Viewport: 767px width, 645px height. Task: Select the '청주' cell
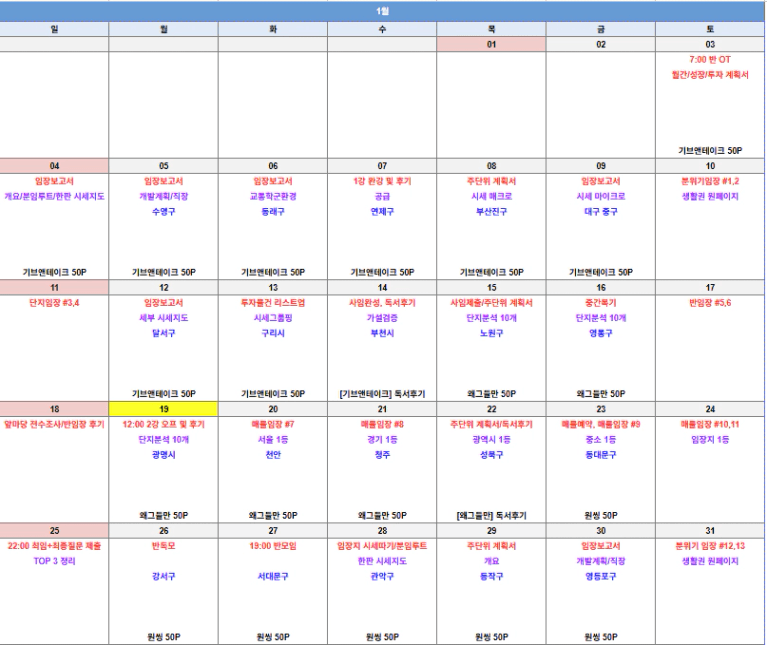point(382,455)
